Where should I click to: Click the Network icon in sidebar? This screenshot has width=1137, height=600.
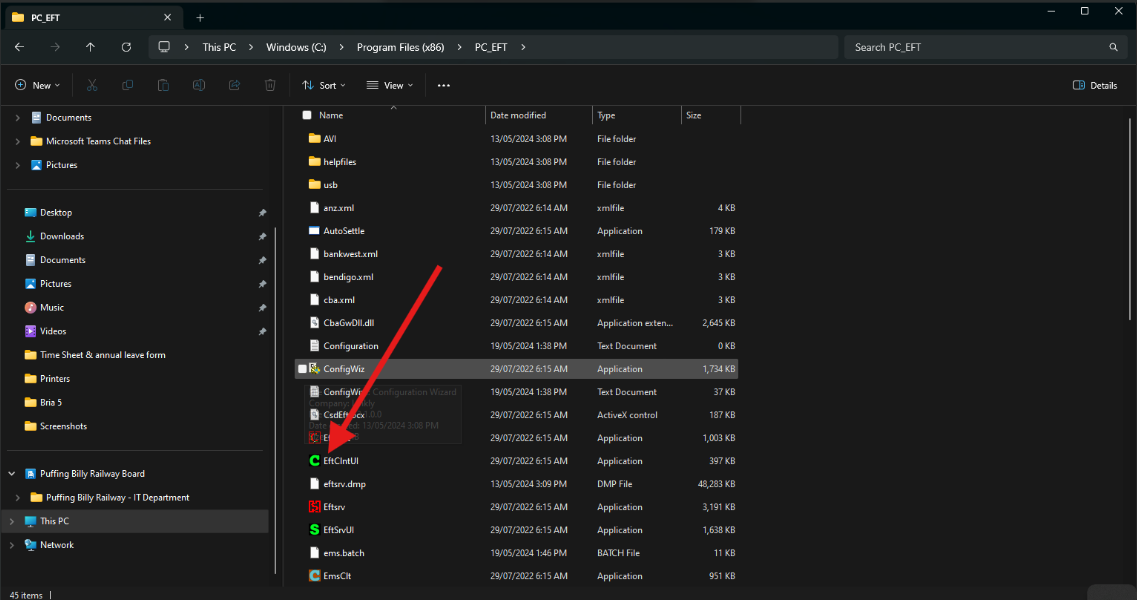pyautogui.click(x=30, y=545)
